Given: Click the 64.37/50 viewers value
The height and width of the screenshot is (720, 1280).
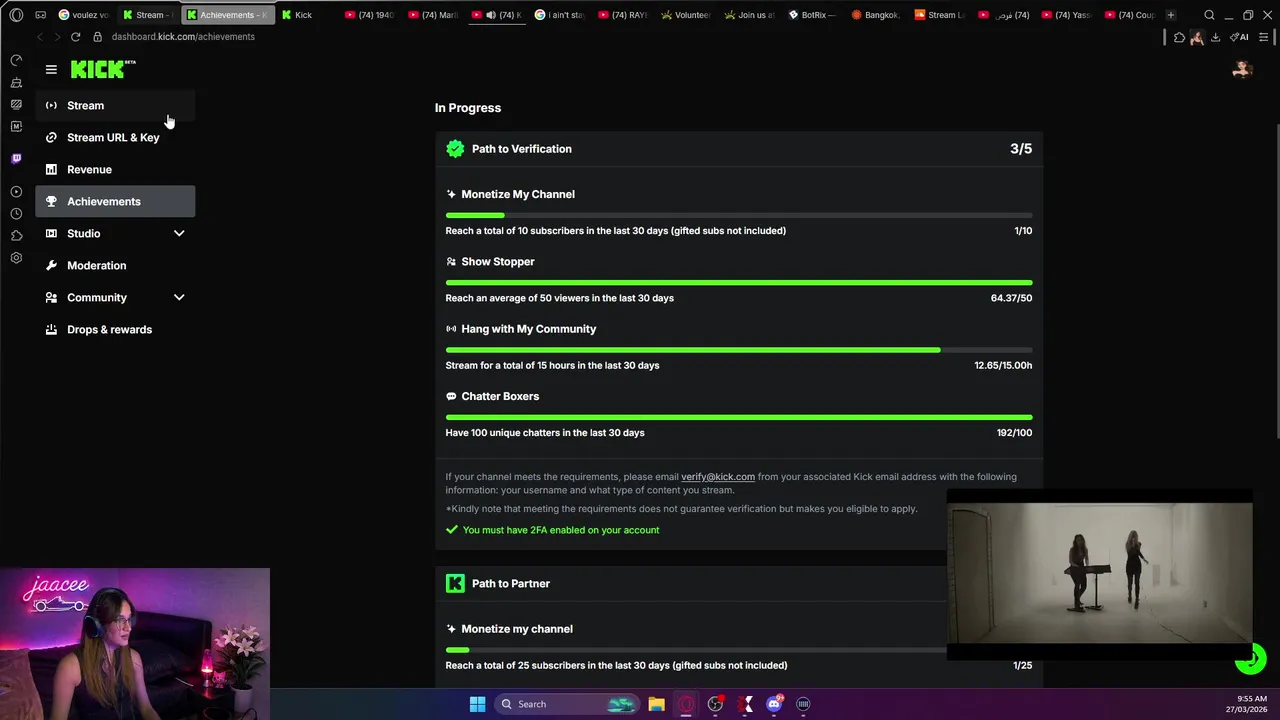Looking at the screenshot, I should [1011, 298].
